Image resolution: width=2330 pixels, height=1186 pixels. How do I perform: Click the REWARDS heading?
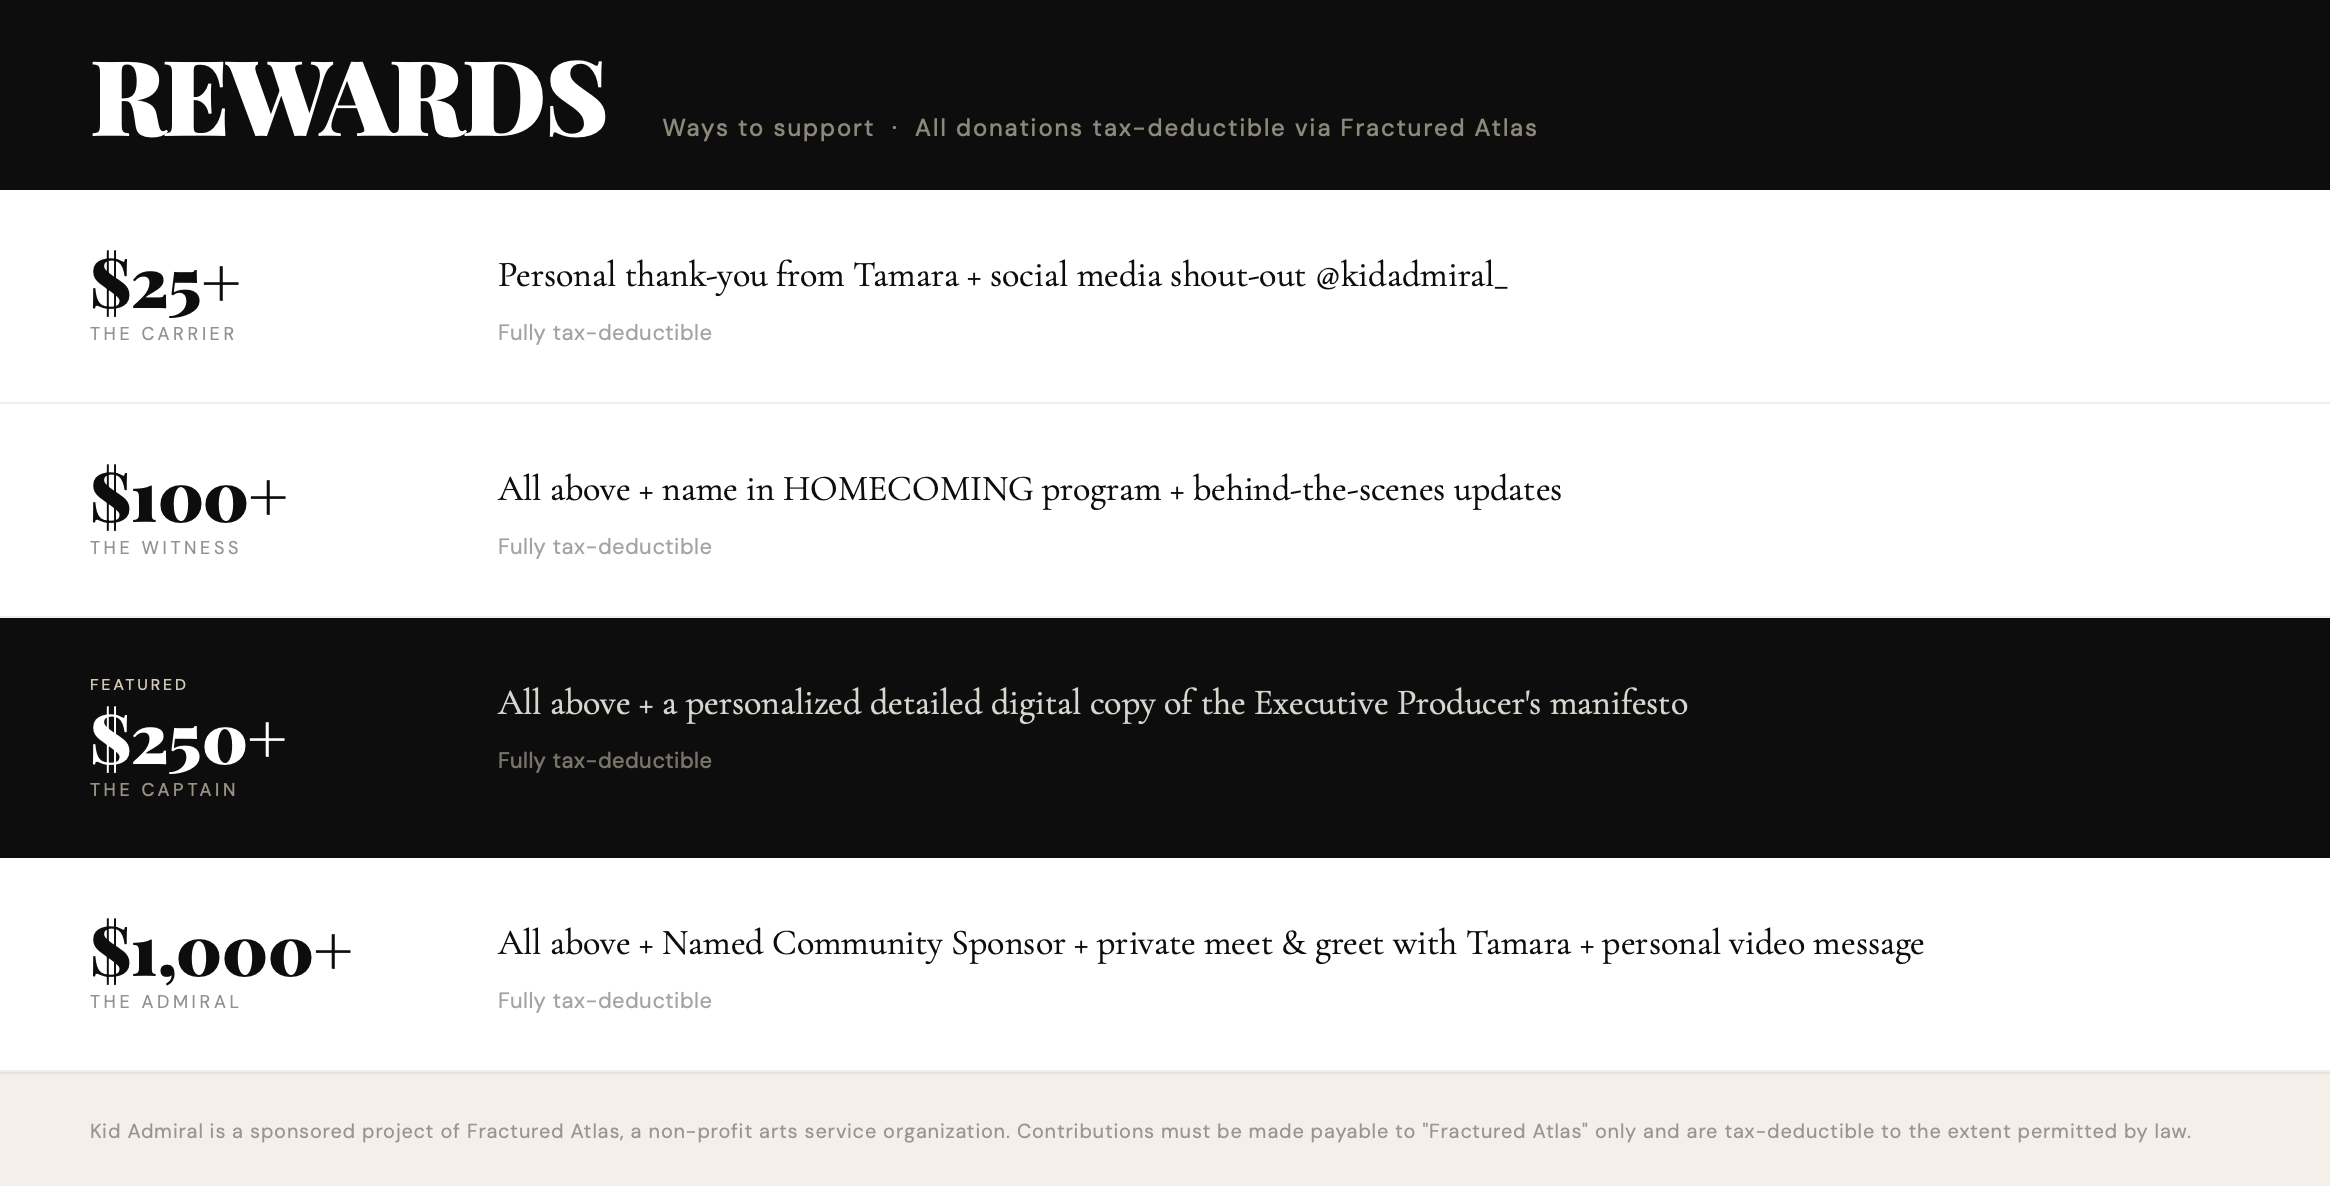click(x=348, y=98)
